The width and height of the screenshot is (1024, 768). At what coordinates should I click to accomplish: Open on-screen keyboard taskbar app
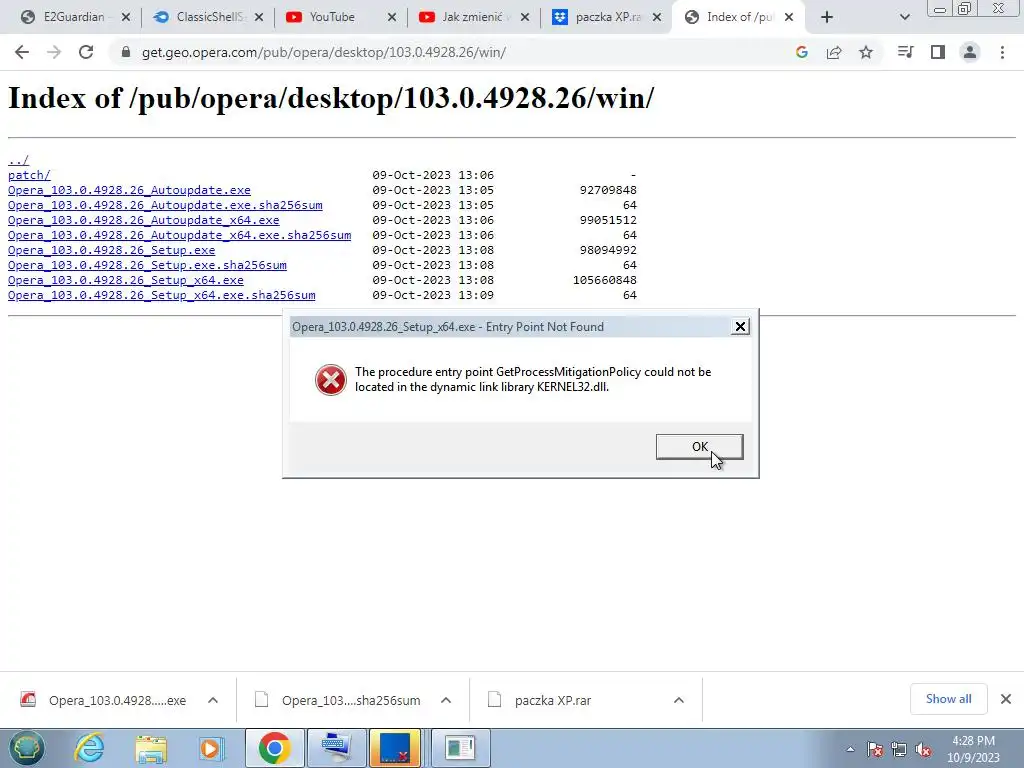pyautogui.click(x=336, y=748)
